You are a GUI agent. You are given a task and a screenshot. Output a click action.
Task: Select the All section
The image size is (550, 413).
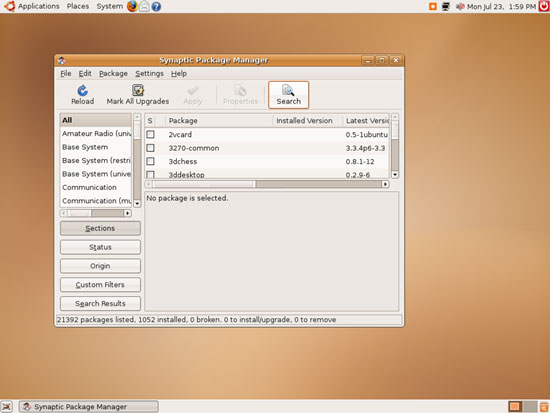(95, 120)
